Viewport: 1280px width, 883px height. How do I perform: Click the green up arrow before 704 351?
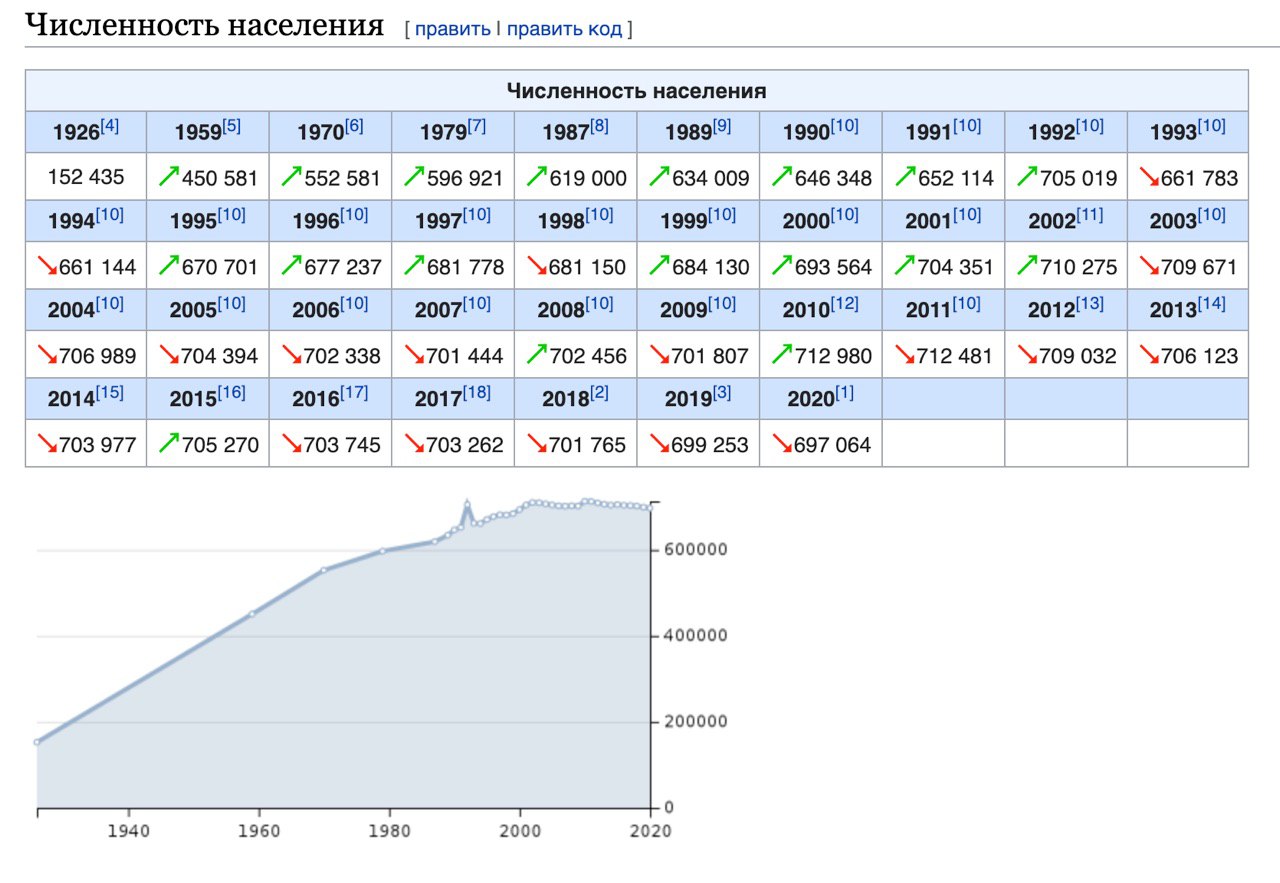click(x=904, y=266)
